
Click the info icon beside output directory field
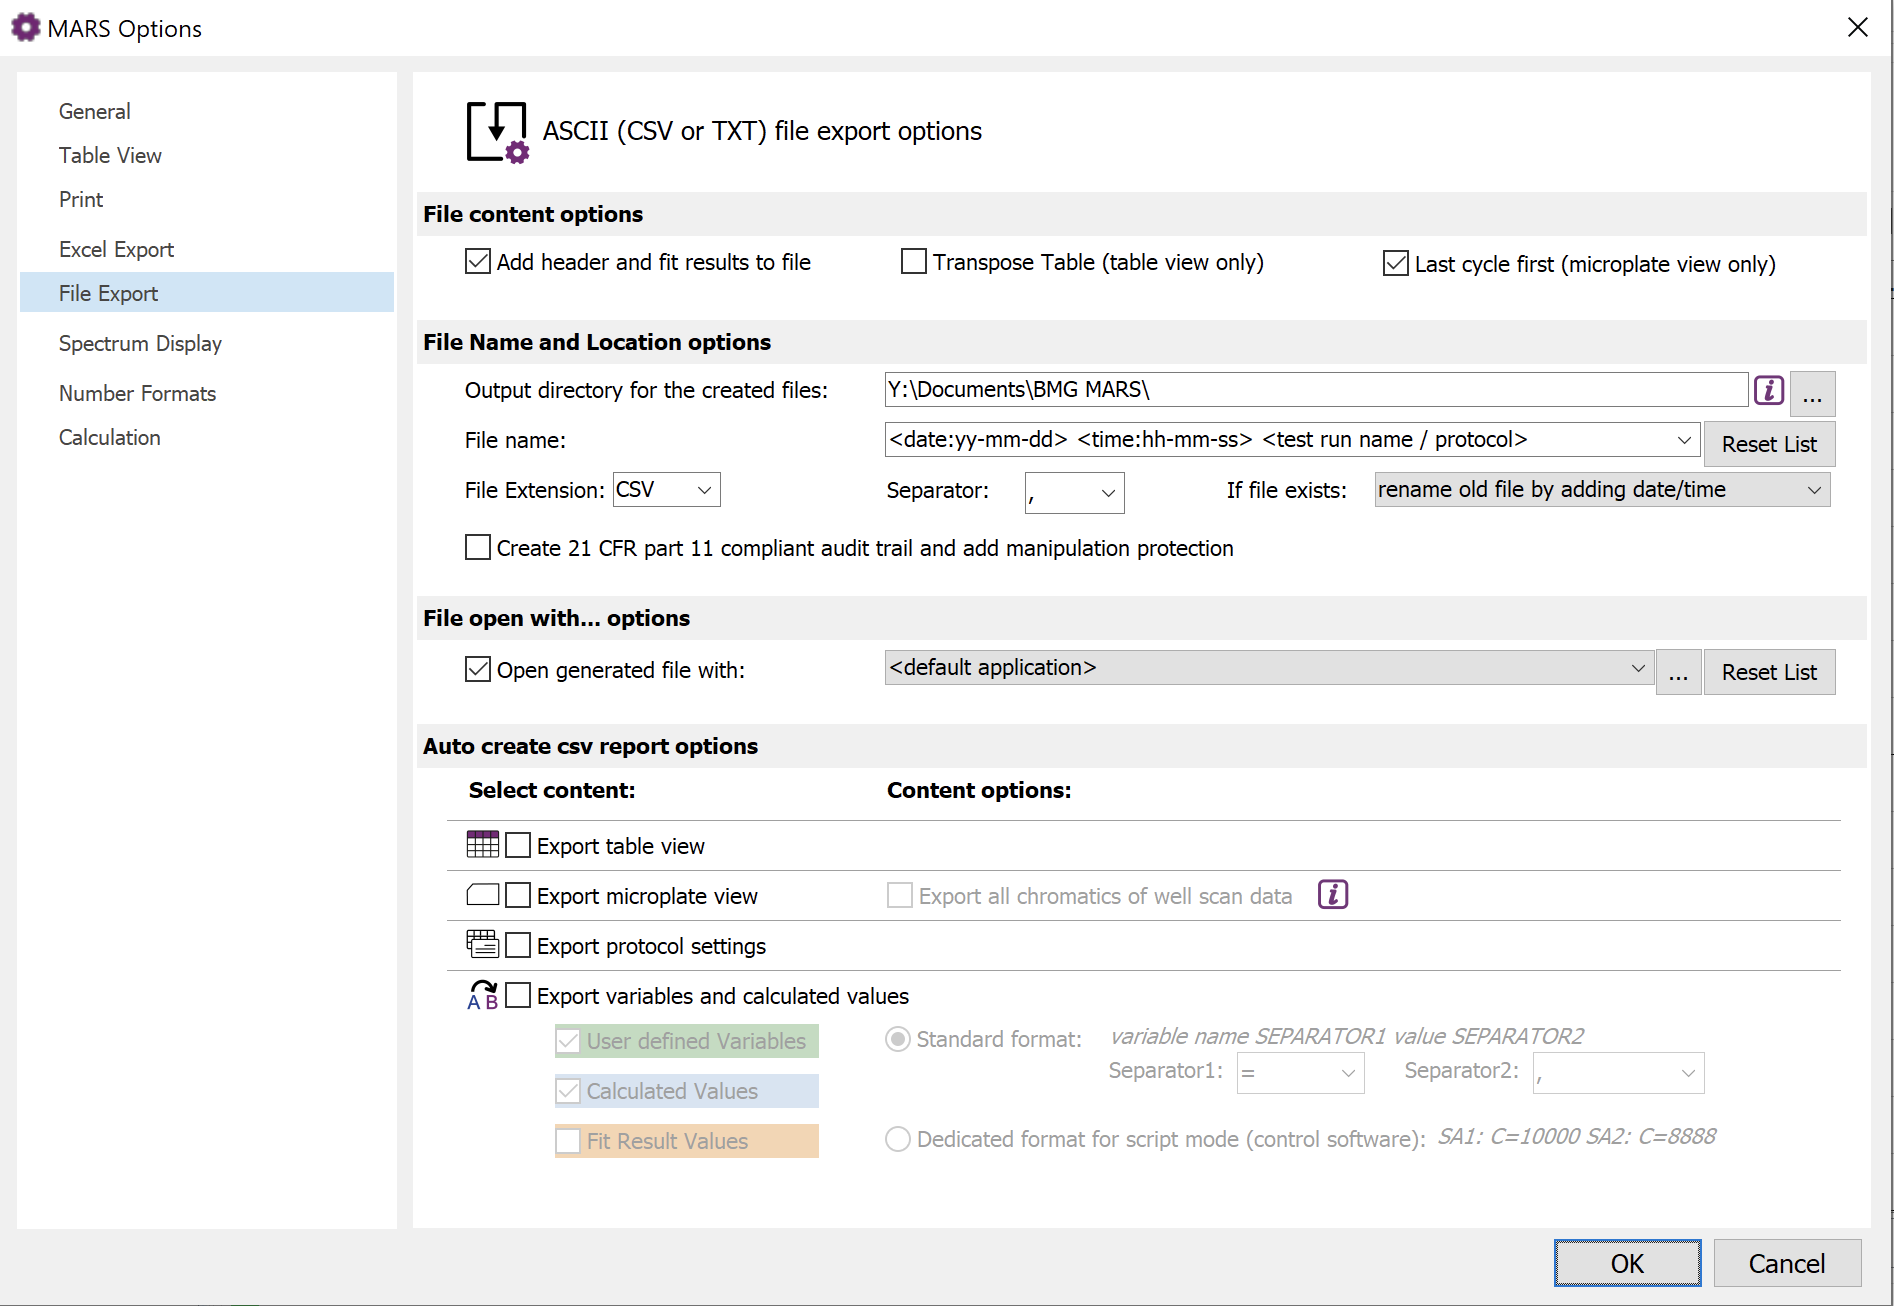pos(1768,390)
